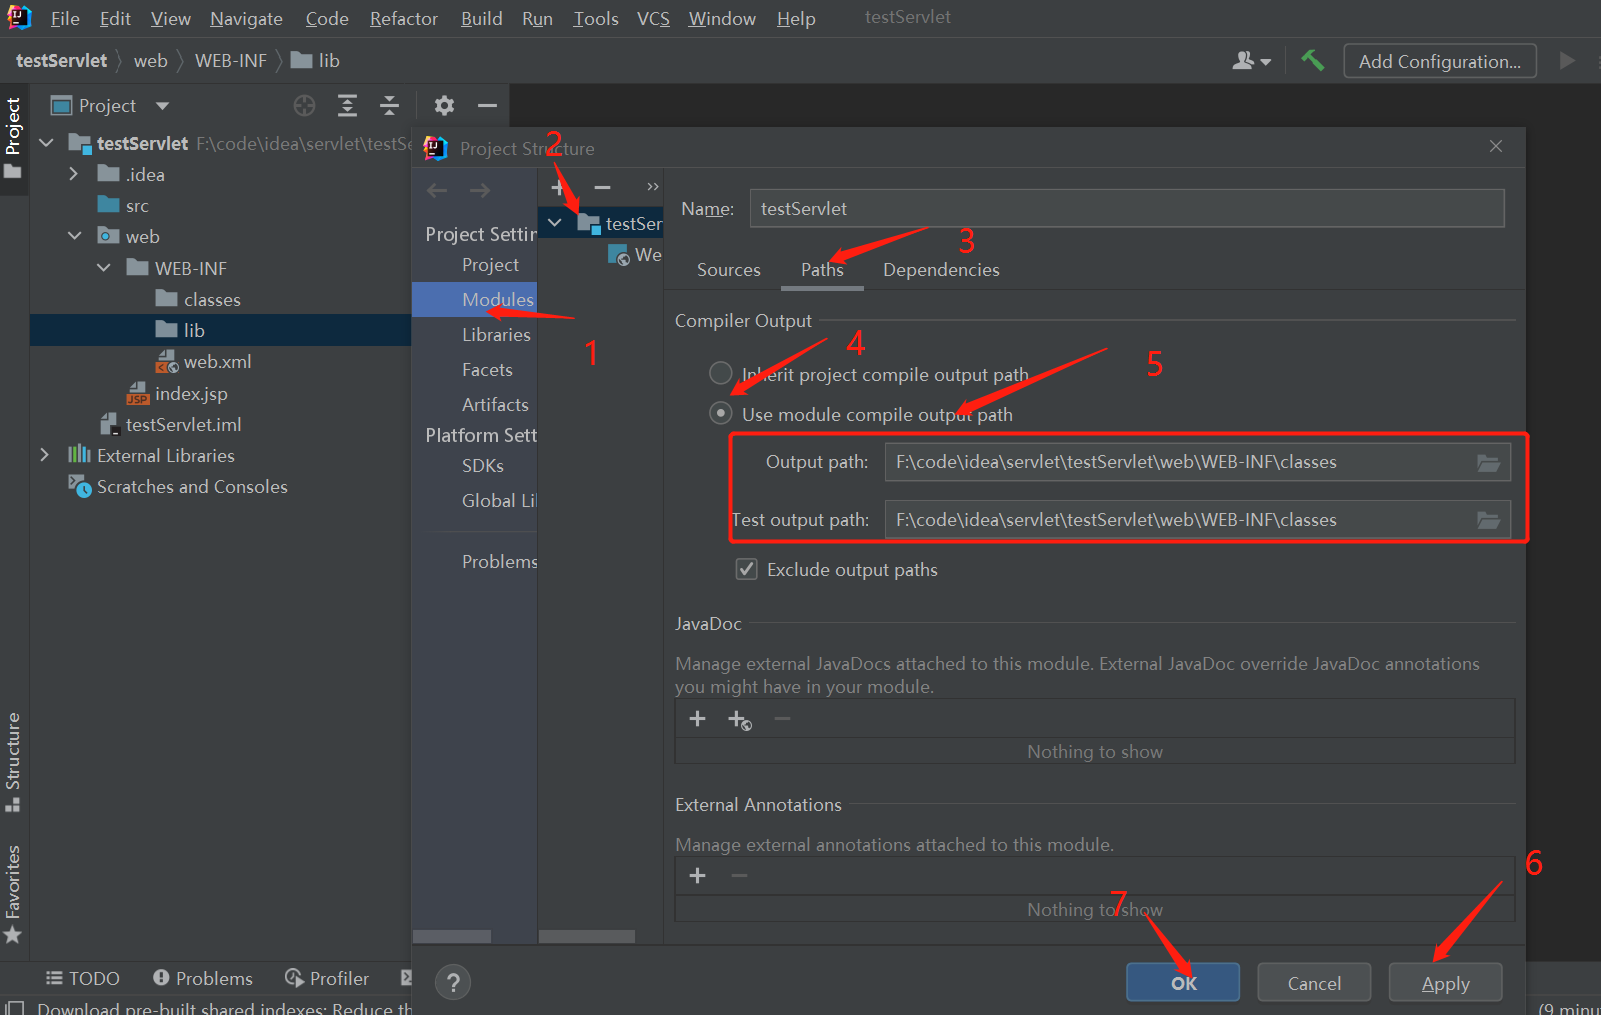The height and width of the screenshot is (1015, 1601).
Task: Add JavaDoc path with plus icon
Action: (698, 718)
